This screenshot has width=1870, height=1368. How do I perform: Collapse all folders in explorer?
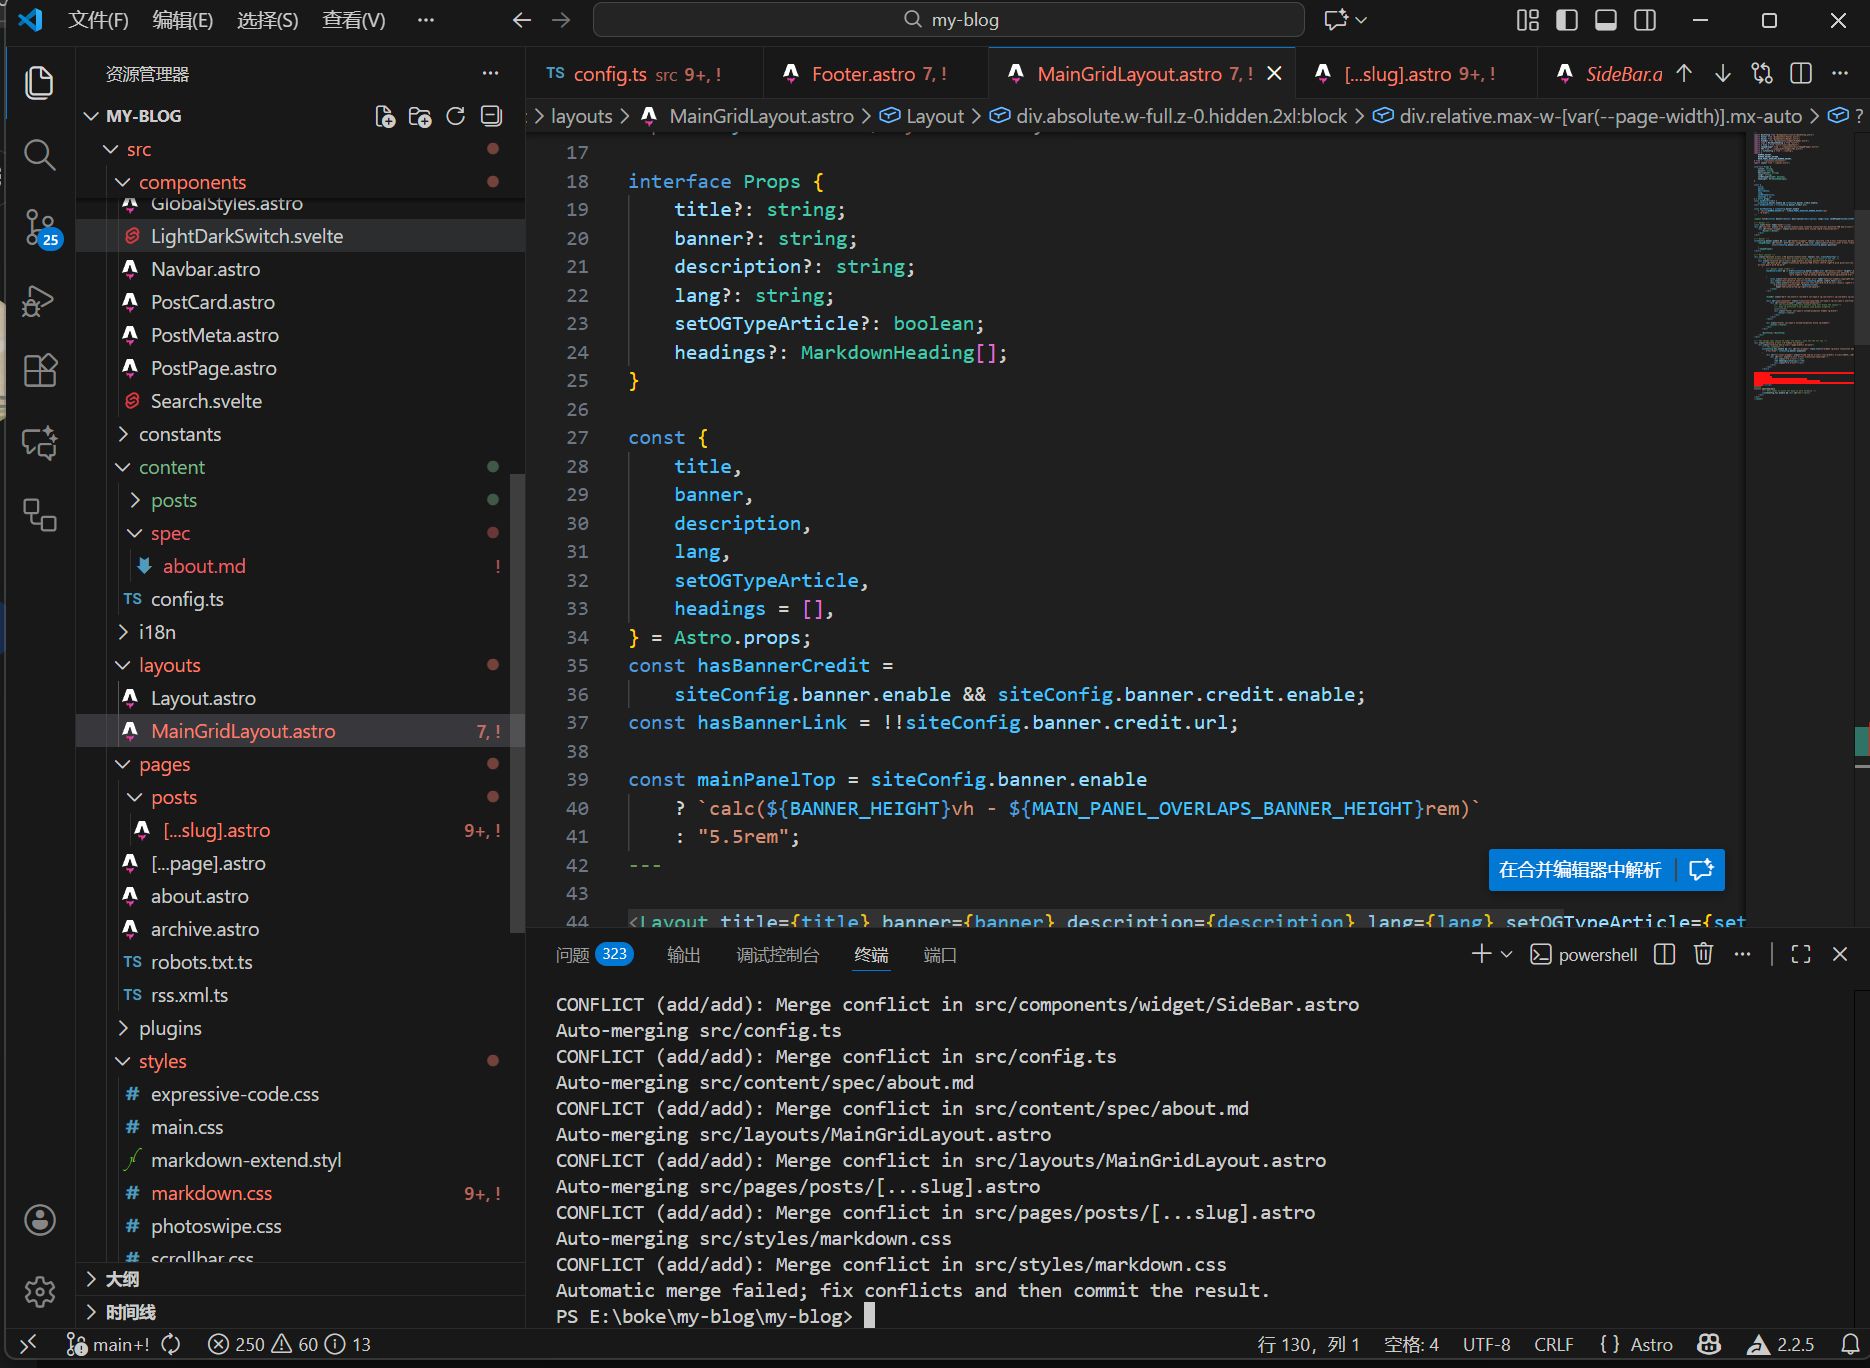tap(491, 117)
